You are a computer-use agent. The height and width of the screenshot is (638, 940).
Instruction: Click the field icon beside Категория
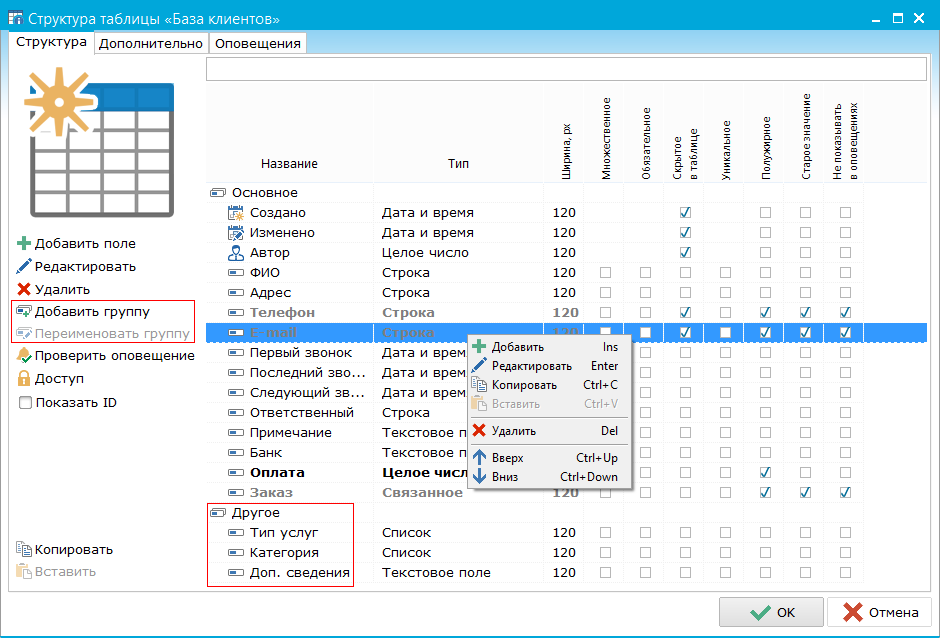point(236,553)
